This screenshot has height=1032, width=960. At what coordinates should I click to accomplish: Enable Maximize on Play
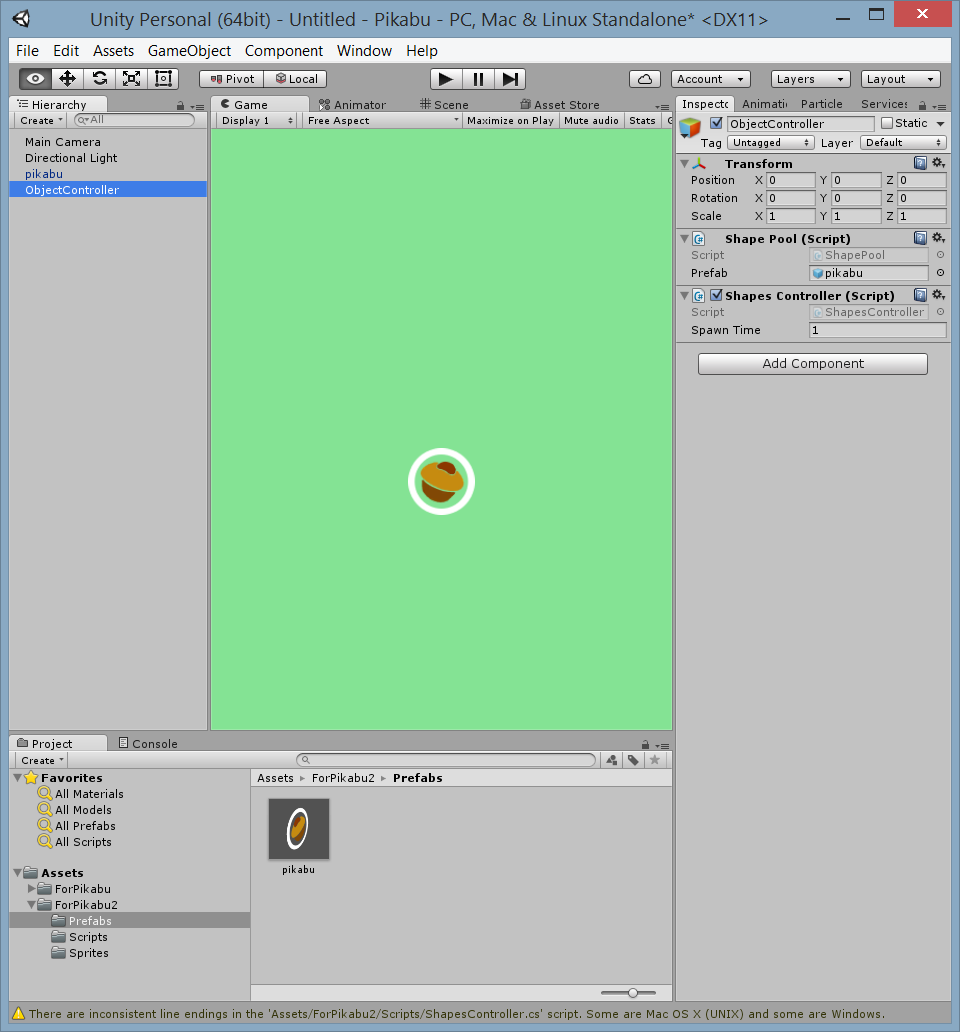click(x=510, y=120)
